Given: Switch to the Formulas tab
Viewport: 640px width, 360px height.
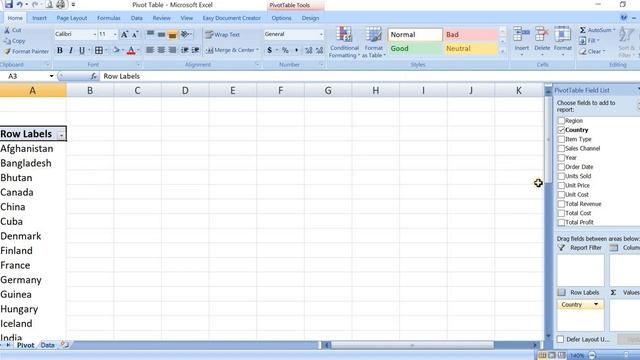Looking at the screenshot, I should [x=109, y=18].
